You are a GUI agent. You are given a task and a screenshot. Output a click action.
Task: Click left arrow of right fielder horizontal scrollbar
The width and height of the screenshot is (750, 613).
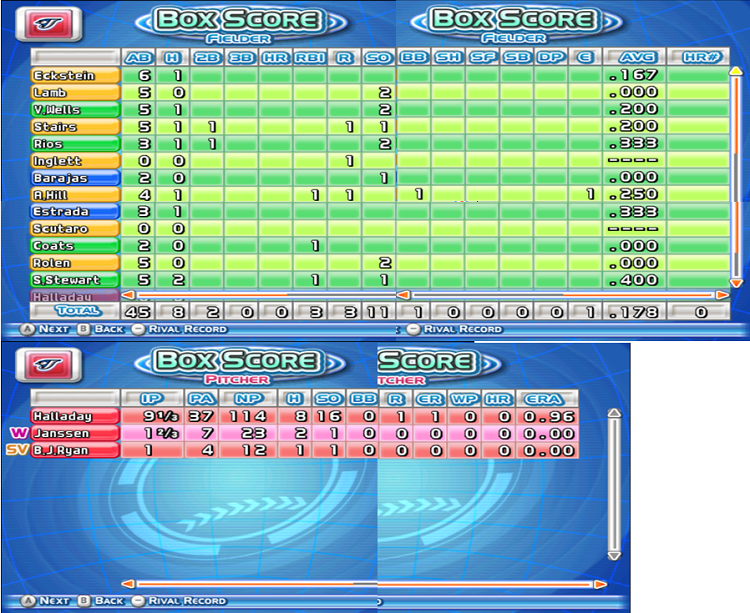click(404, 295)
